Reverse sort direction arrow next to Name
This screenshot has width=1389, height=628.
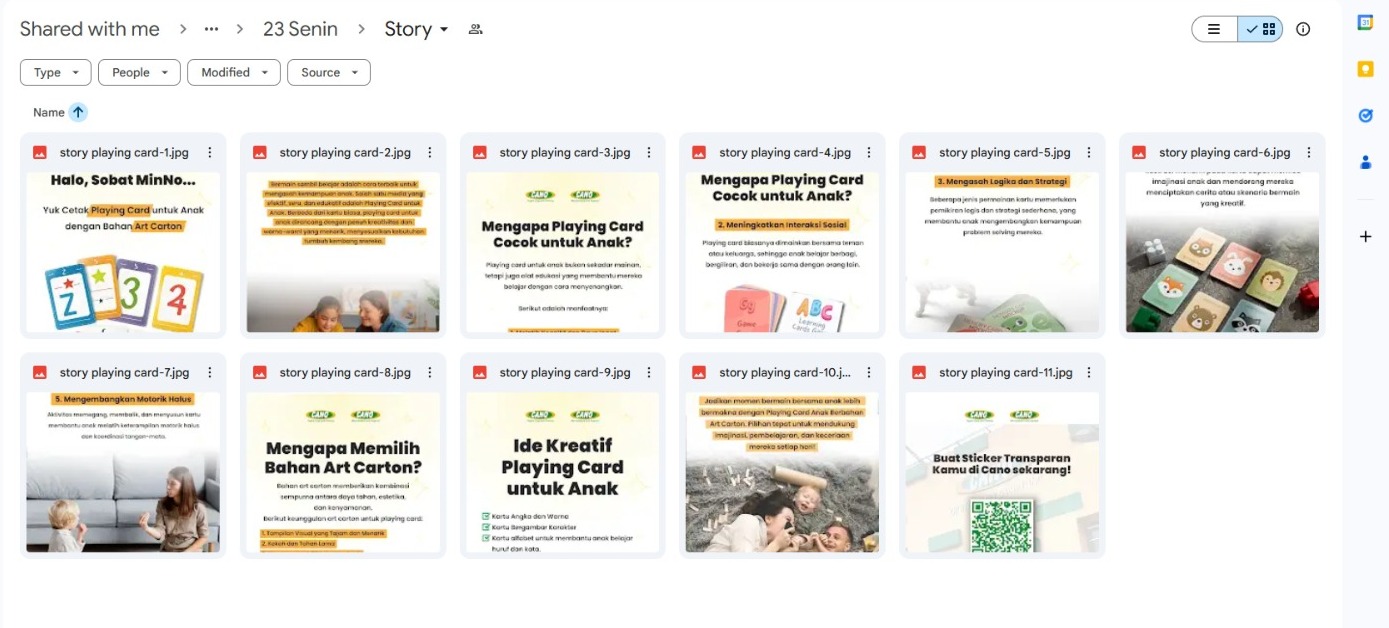point(79,113)
